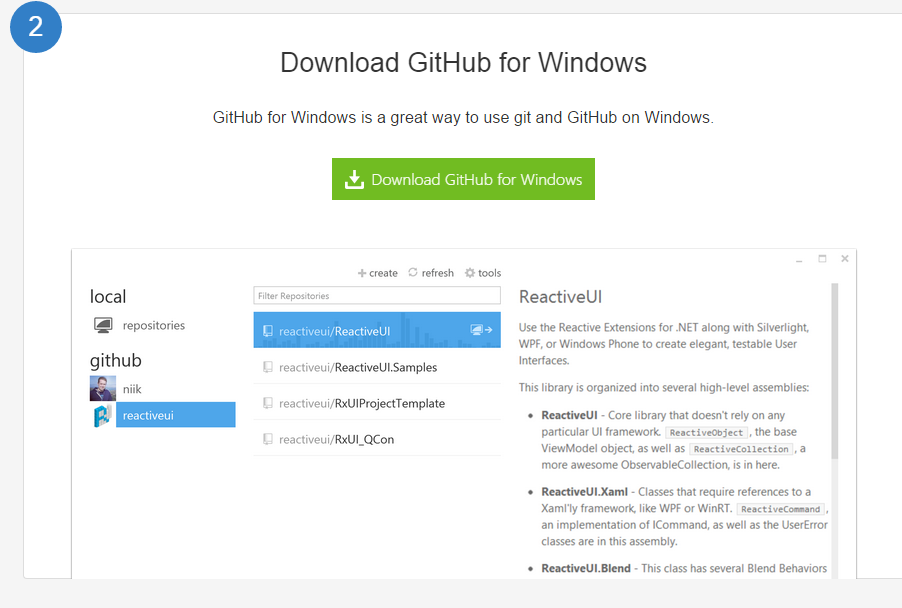This screenshot has height=608, width=902.
Task: Click the repo icon beside RxUIProjectTemplate
Action: pos(267,403)
